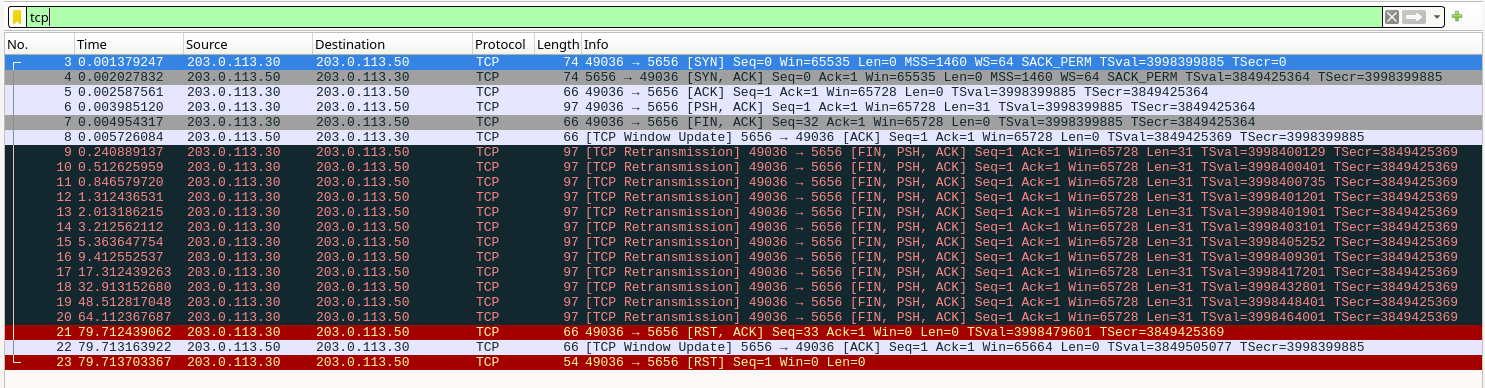1485x388 pixels.
Task: Select retransmission packet 16 at 9.412552537
Action: [x=742, y=257]
